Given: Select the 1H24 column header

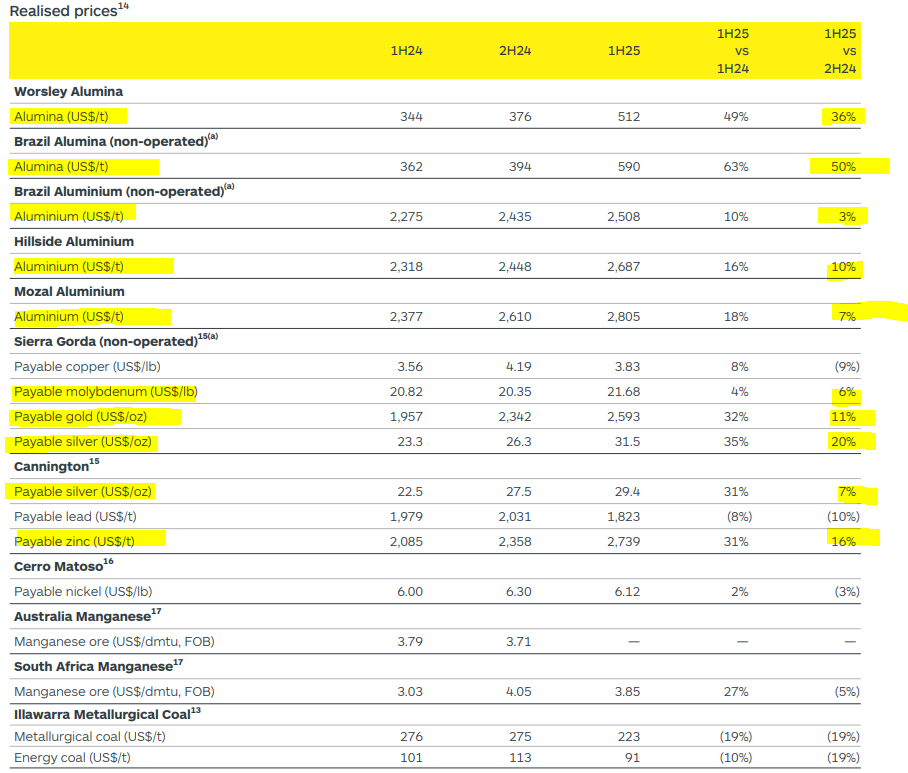Looking at the screenshot, I should (405, 48).
